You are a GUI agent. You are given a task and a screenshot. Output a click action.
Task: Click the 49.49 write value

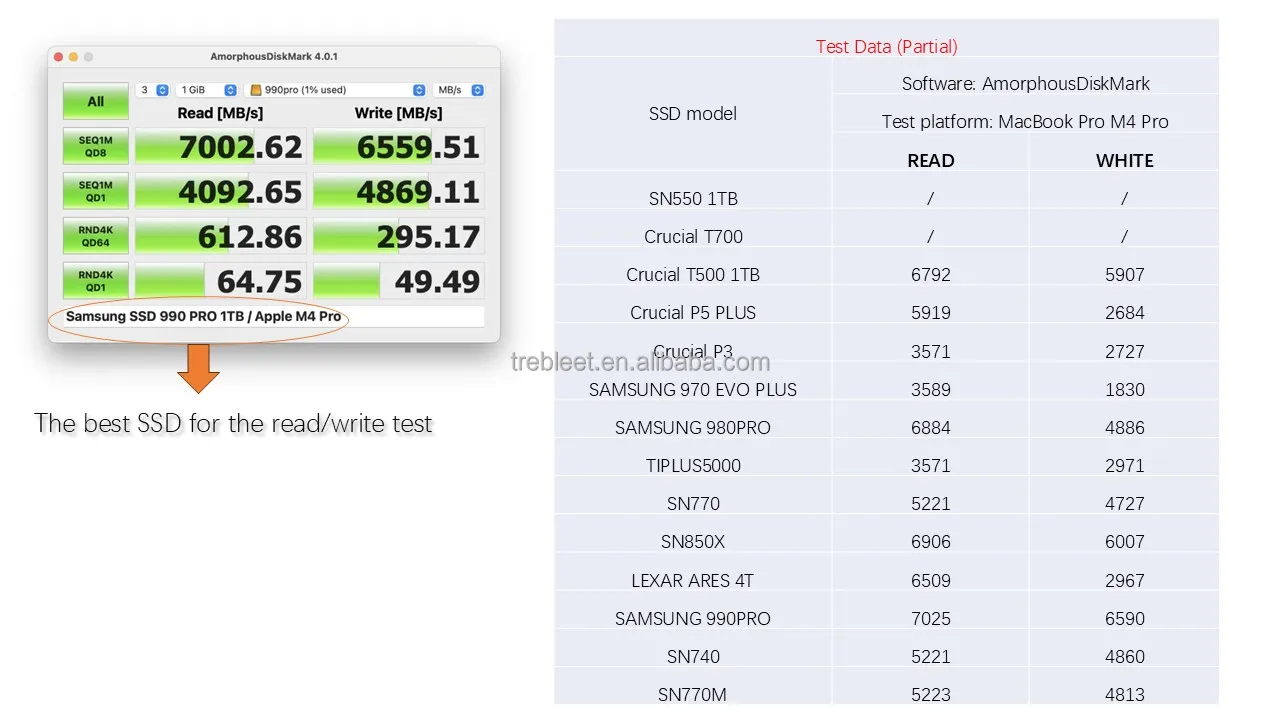click(399, 281)
